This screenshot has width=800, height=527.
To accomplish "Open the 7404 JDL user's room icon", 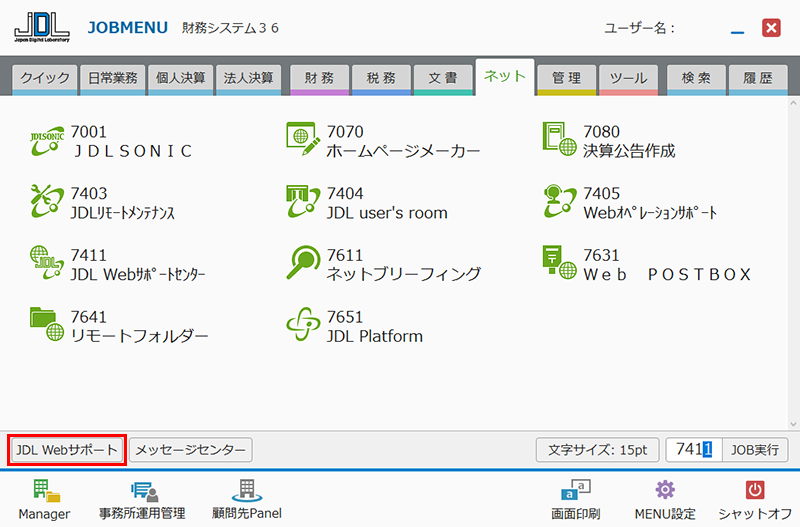I will coord(303,202).
